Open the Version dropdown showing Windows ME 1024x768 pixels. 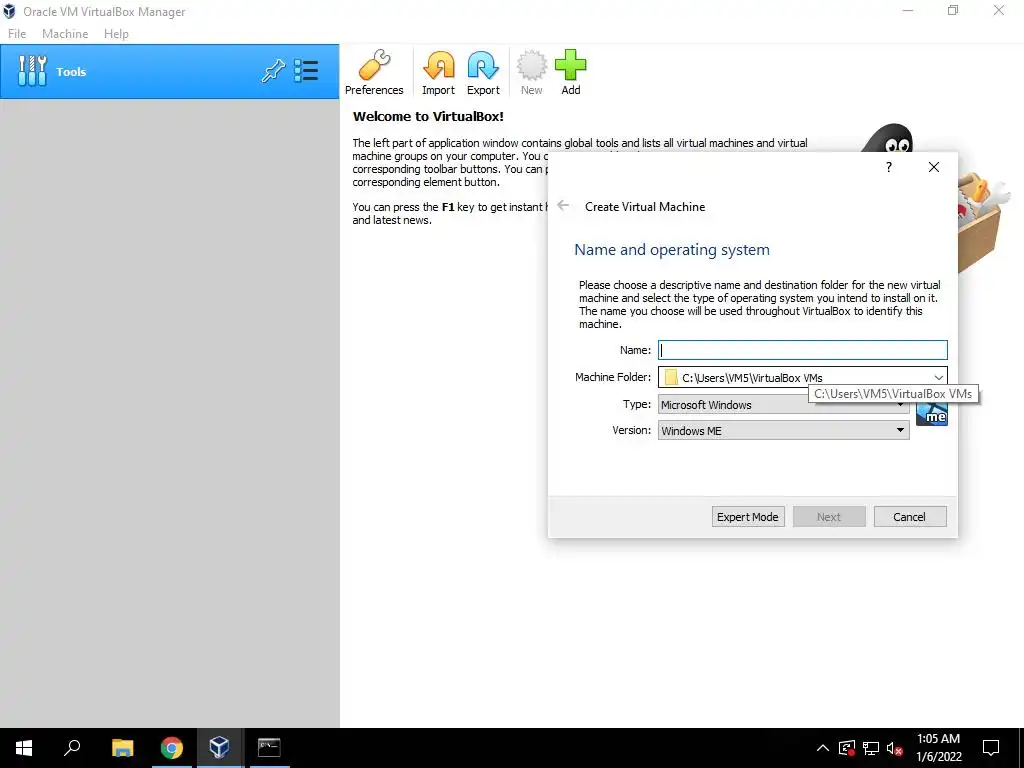click(x=783, y=430)
